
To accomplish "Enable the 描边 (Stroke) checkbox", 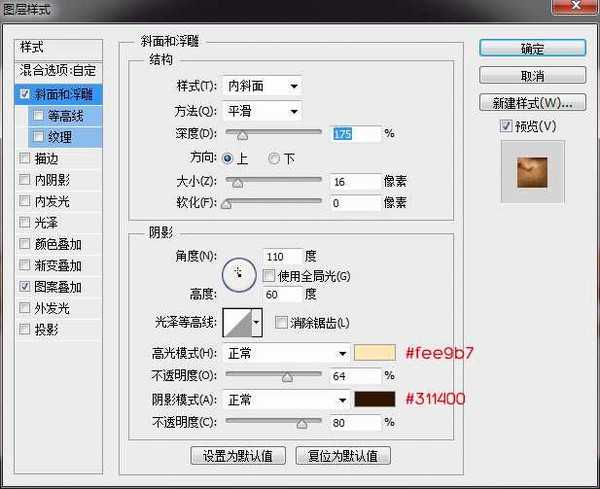I will [24, 158].
